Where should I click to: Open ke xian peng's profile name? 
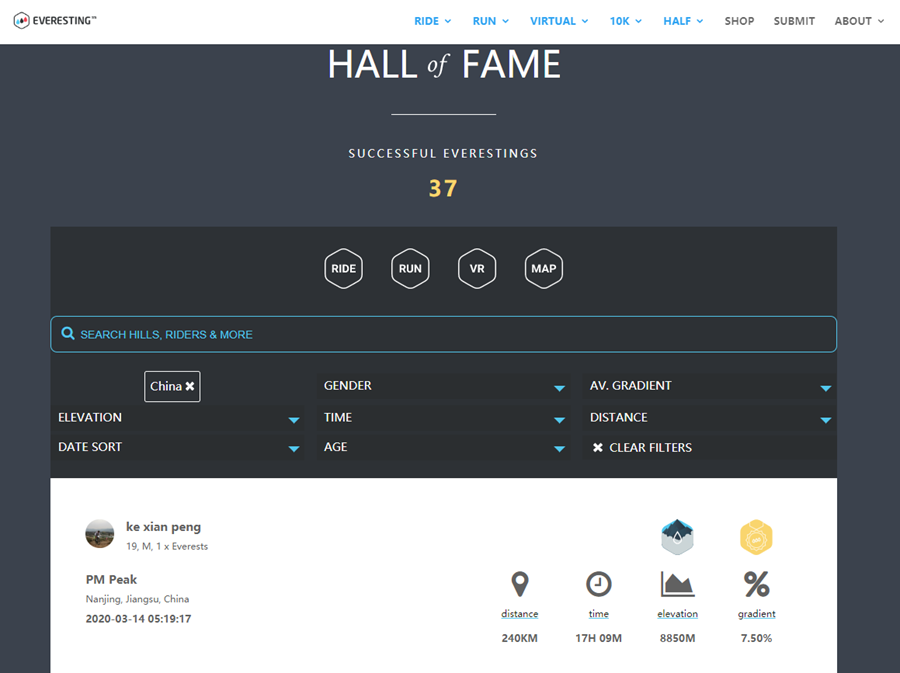click(x=164, y=527)
